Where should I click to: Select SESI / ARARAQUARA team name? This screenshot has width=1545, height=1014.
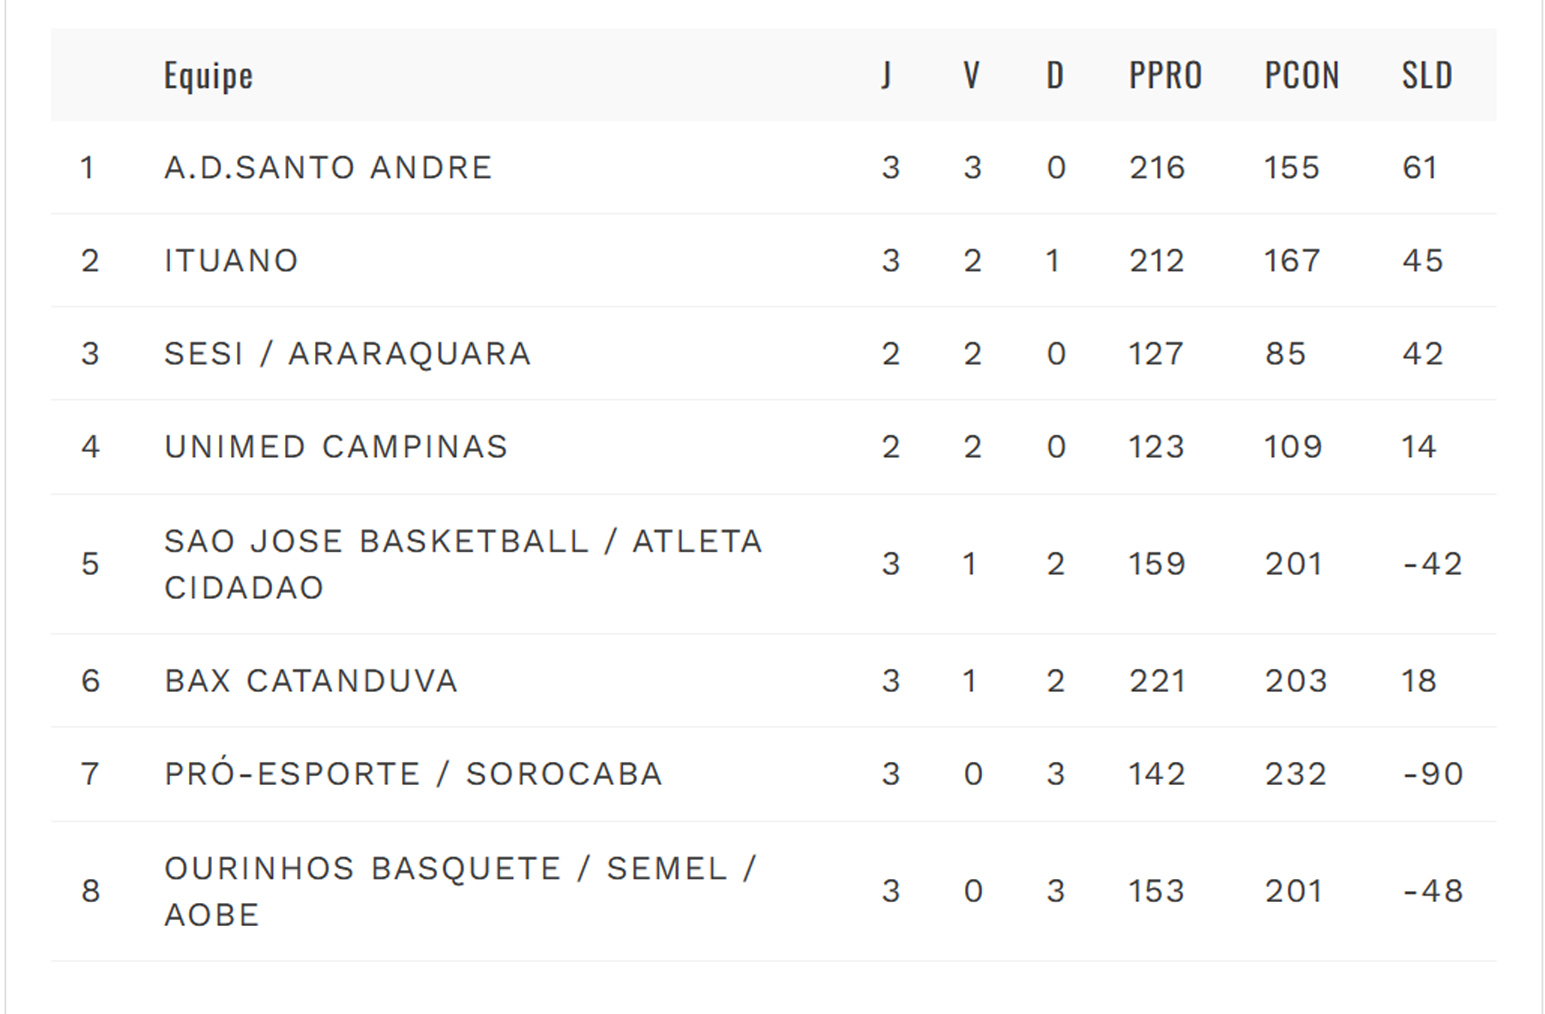coord(347,353)
